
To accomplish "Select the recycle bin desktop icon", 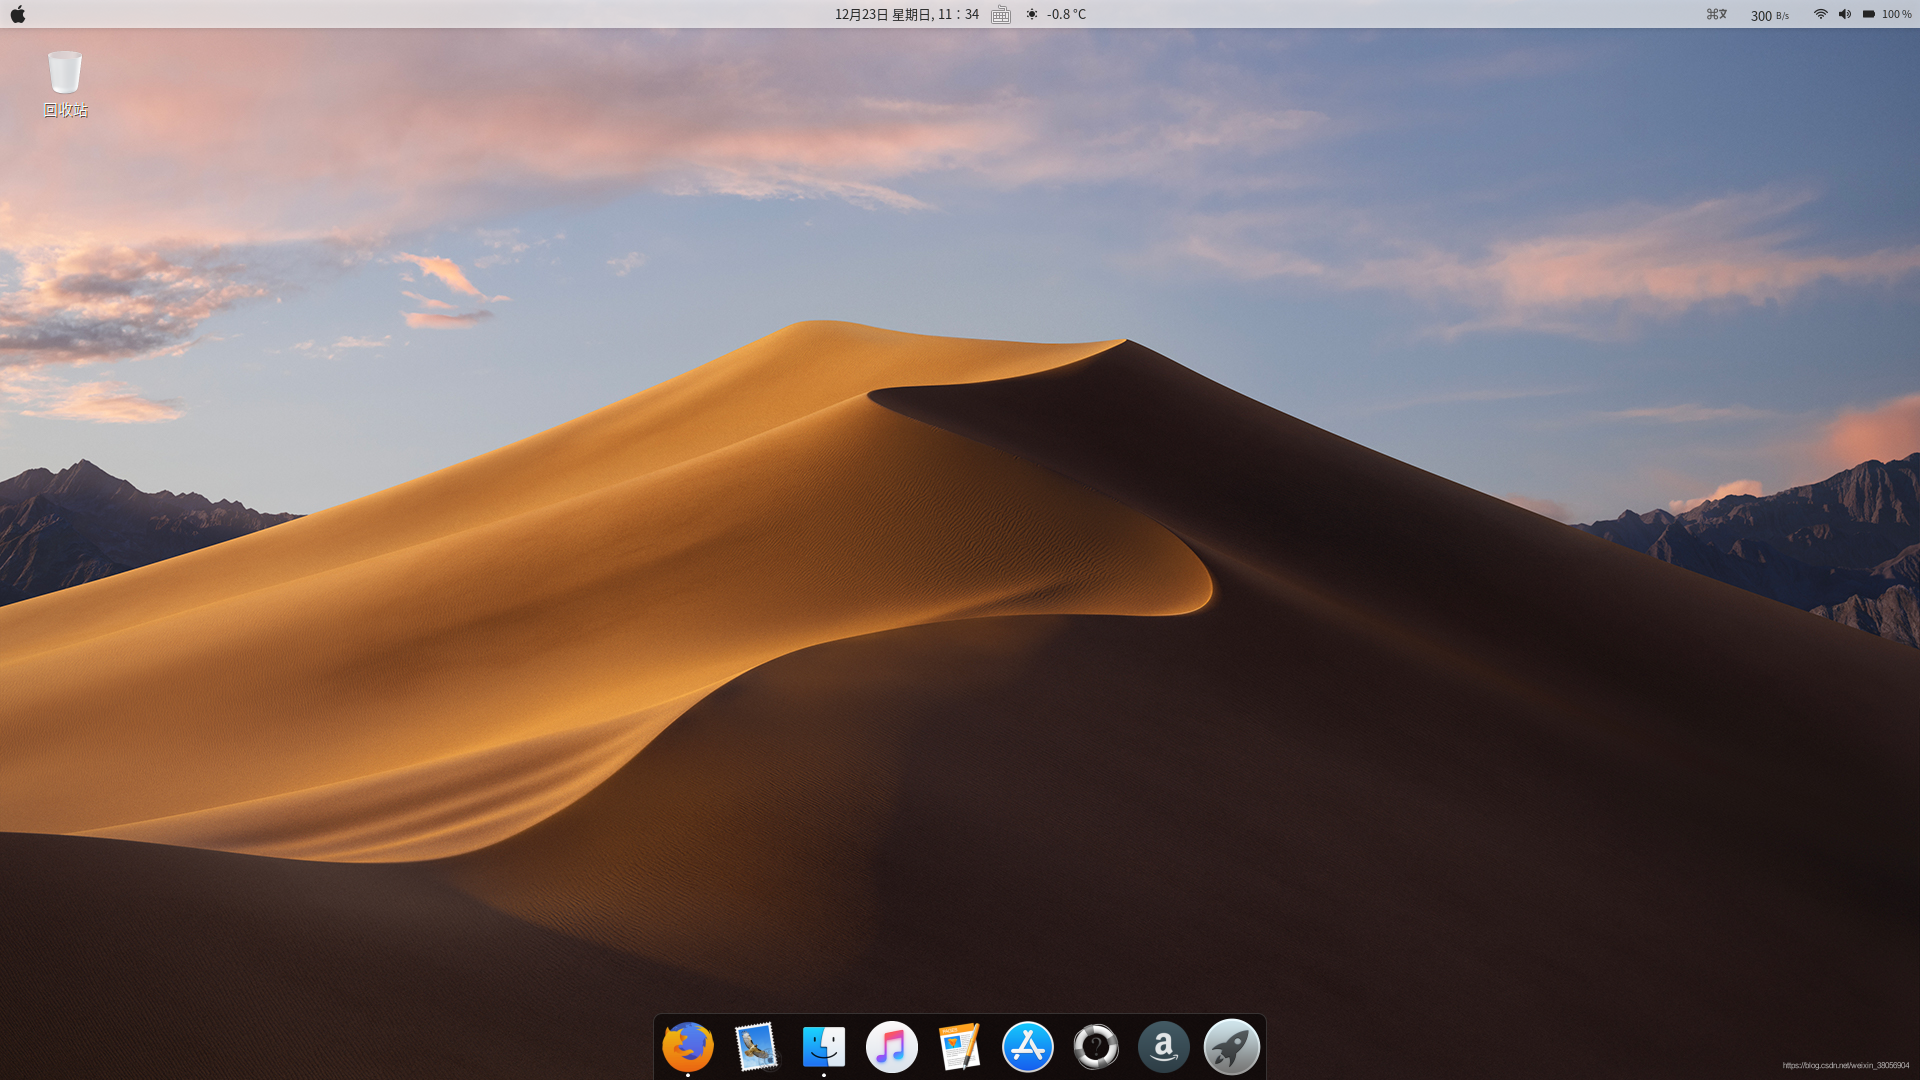I will coord(65,84).
